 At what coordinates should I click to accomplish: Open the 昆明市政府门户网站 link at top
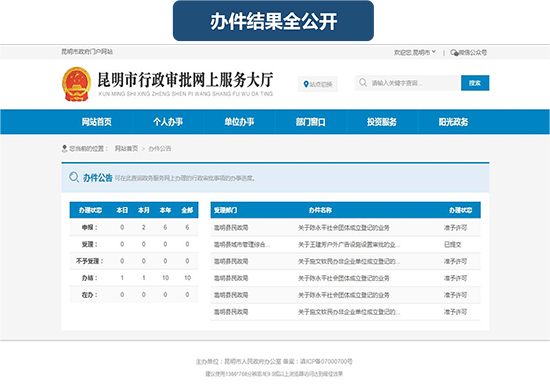coord(87,52)
